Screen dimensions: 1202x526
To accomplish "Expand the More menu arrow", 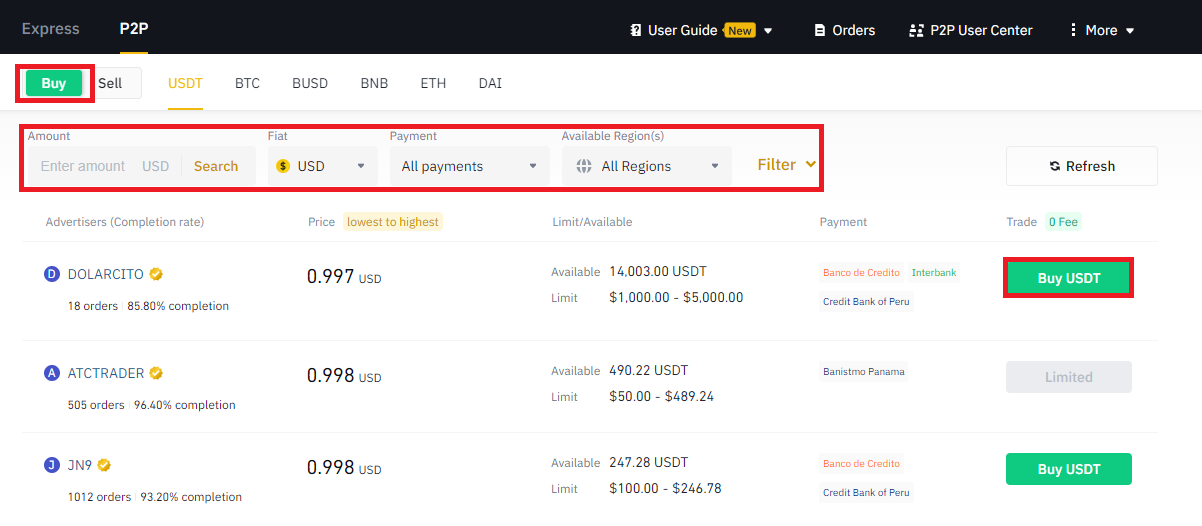I will [1130, 31].
